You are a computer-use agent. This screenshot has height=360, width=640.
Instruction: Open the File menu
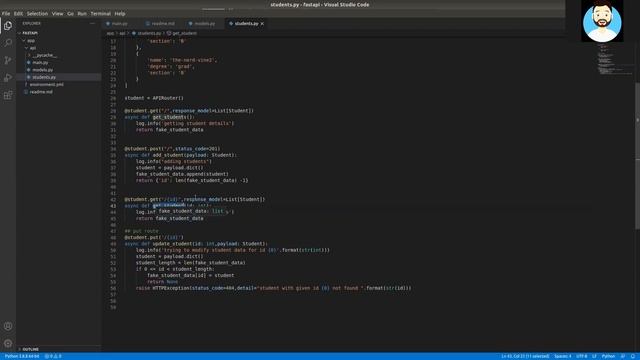pyautogui.click(x=6, y=13)
